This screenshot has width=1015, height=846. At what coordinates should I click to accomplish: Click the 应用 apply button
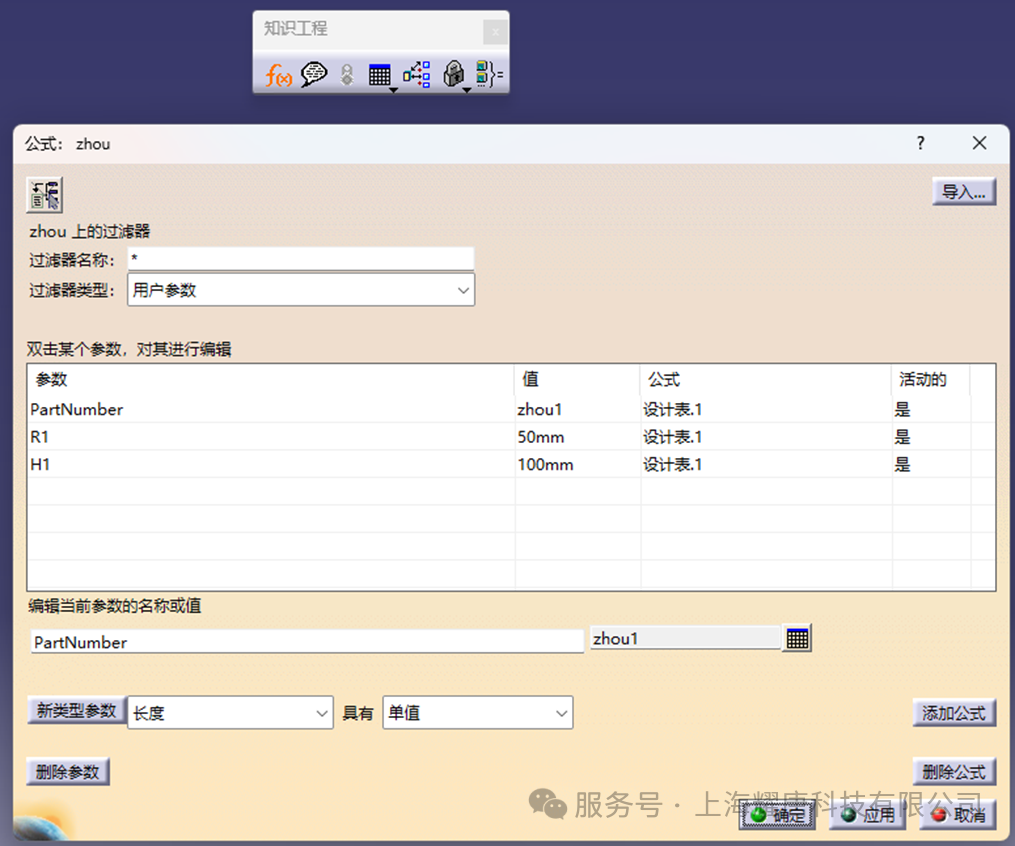pyautogui.click(x=868, y=815)
